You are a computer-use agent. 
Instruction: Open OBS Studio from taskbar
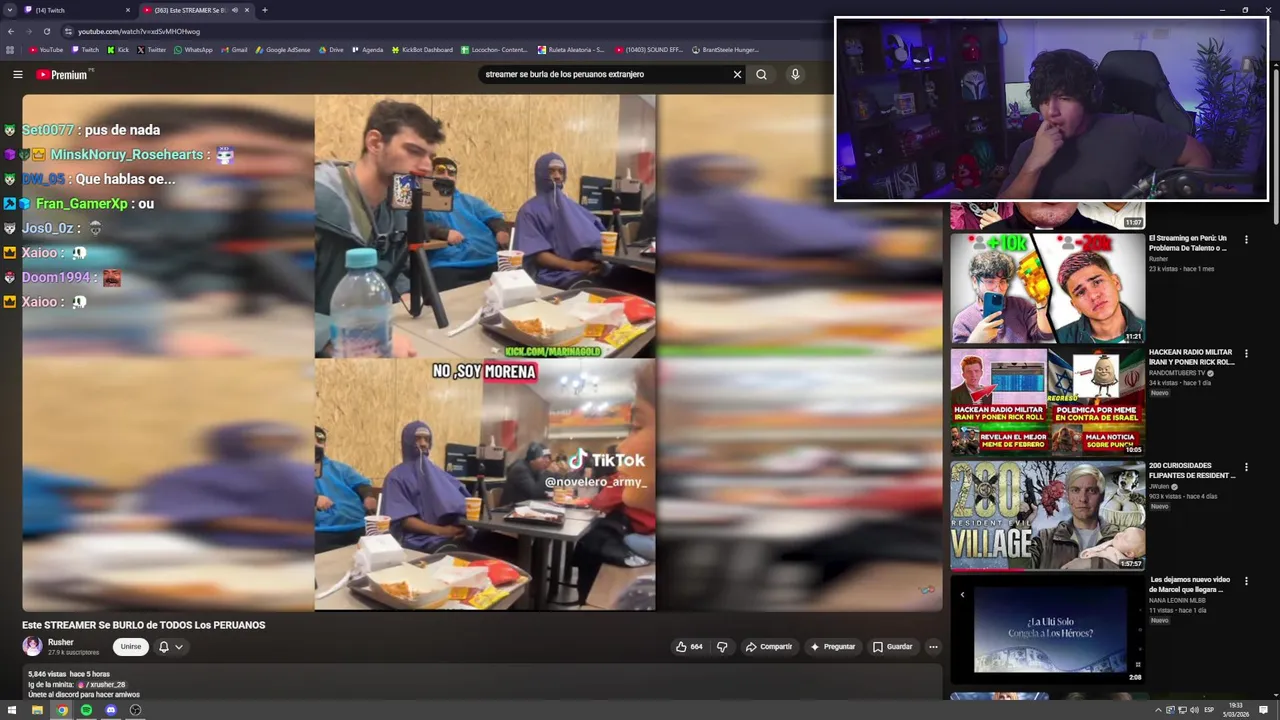(x=135, y=710)
